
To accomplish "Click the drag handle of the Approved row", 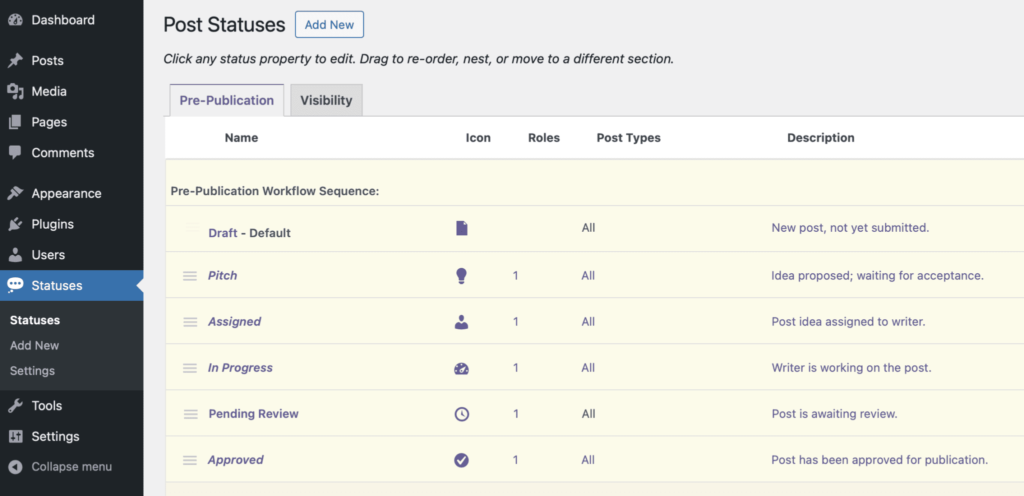I will click(190, 460).
